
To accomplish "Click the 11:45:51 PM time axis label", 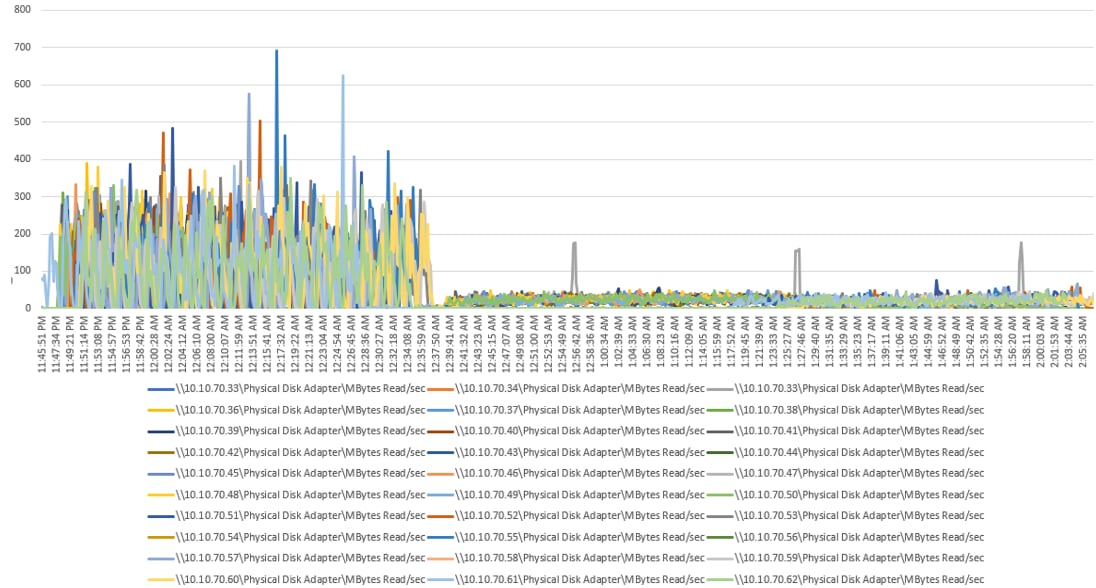I will (43, 344).
